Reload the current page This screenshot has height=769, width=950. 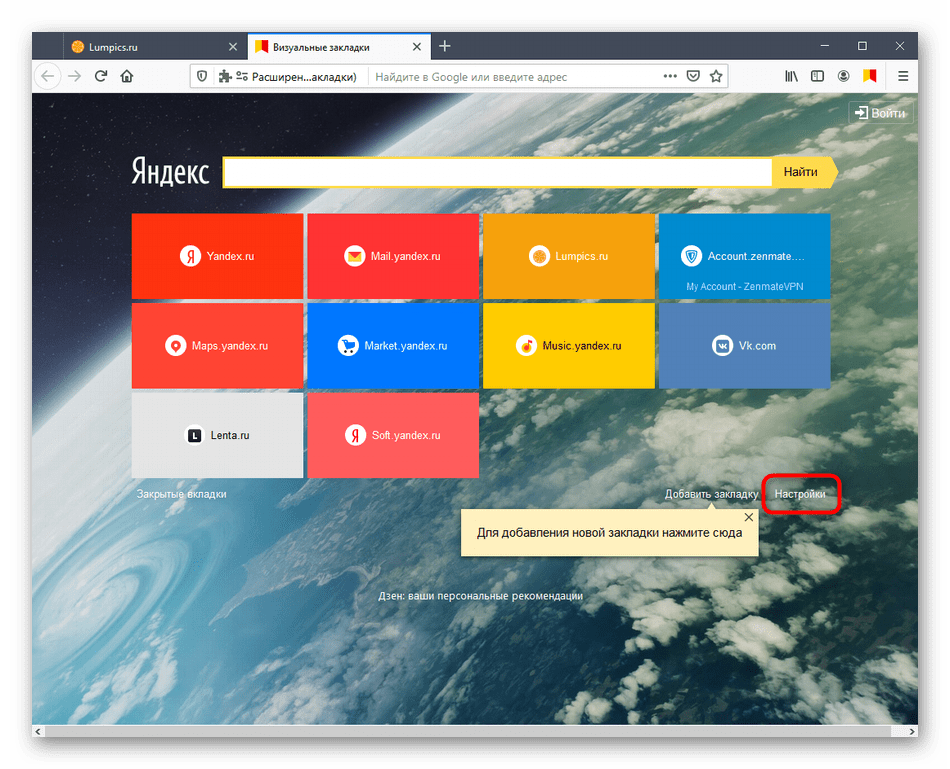coord(101,76)
